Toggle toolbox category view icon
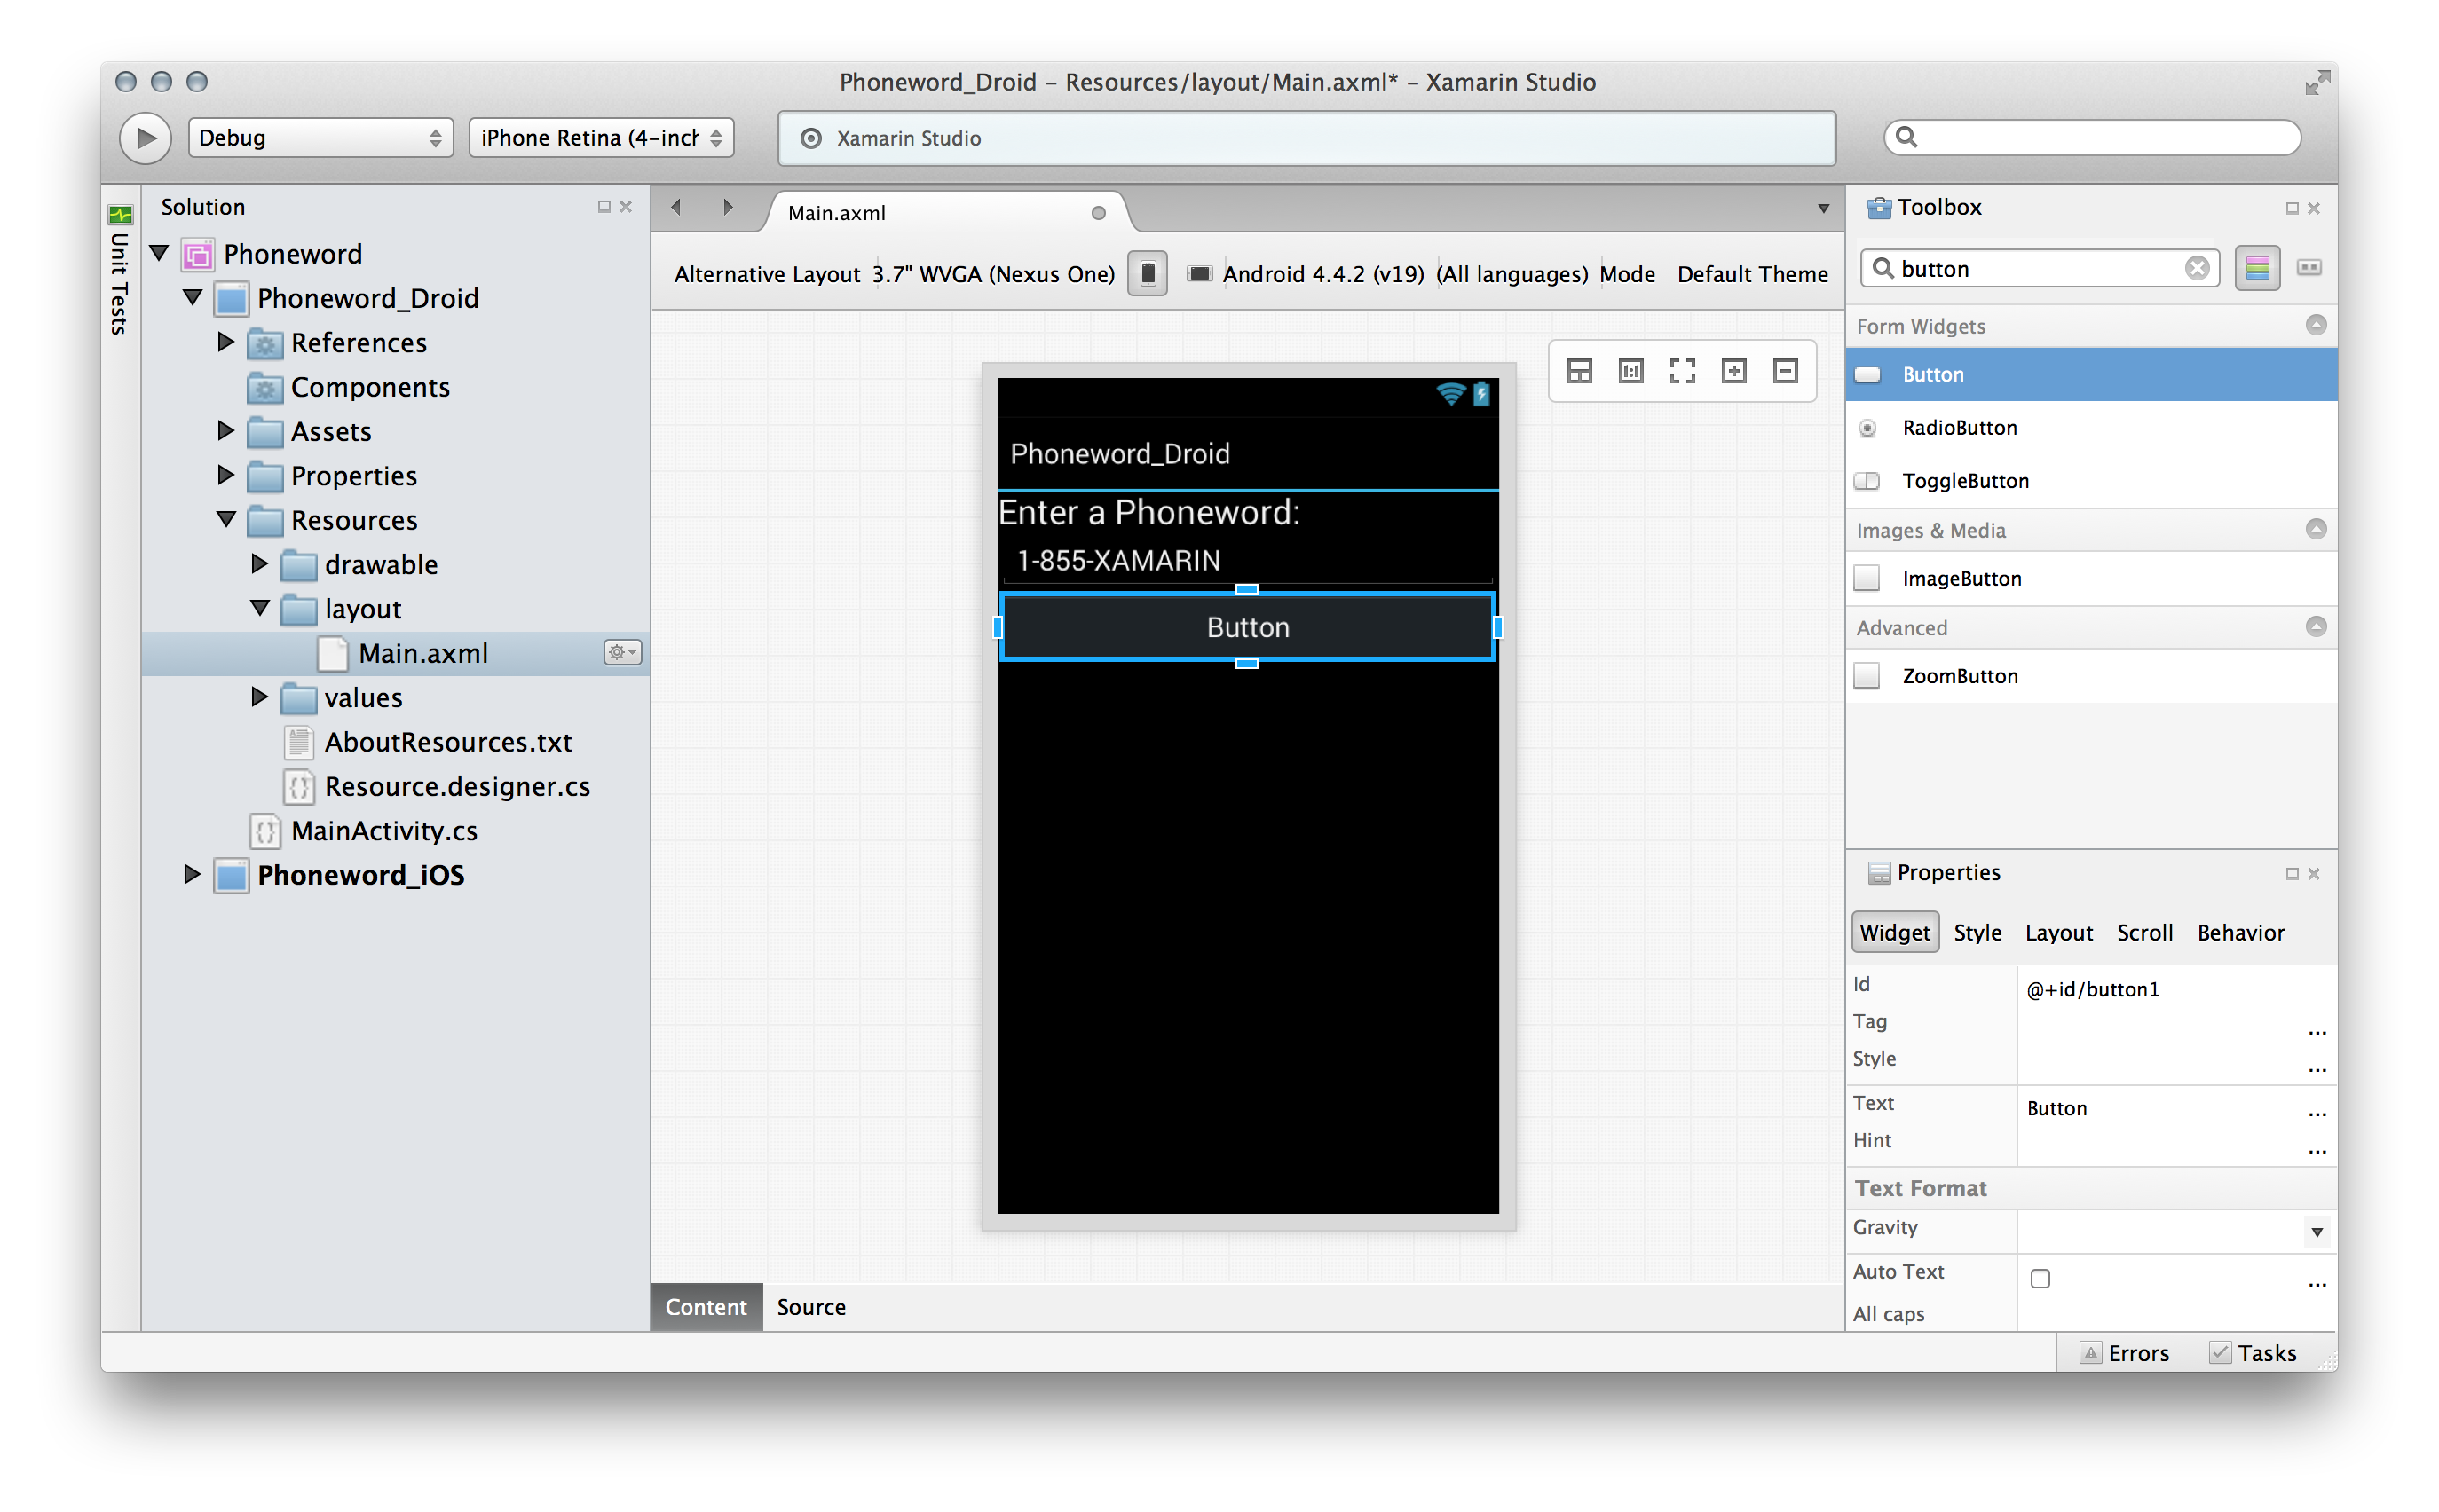Viewport: 2439px width, 1512px height. [2257, 268]
